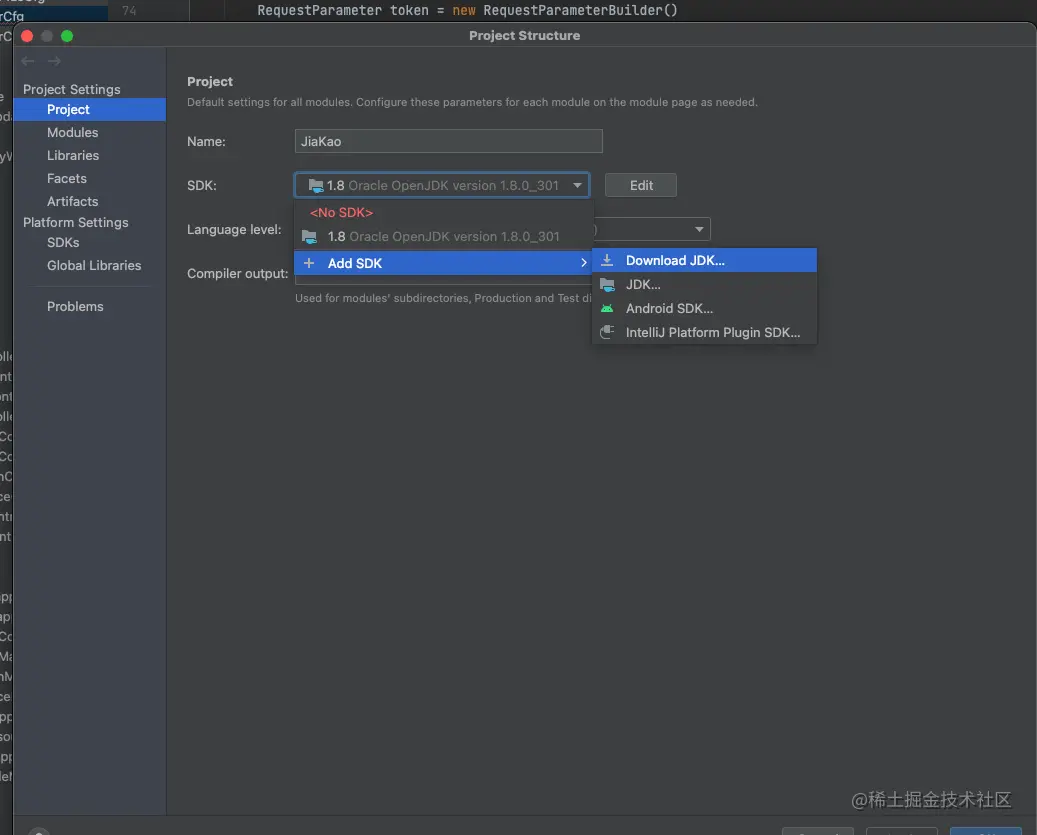Open the Modules settings page

[x=73, y=132]
